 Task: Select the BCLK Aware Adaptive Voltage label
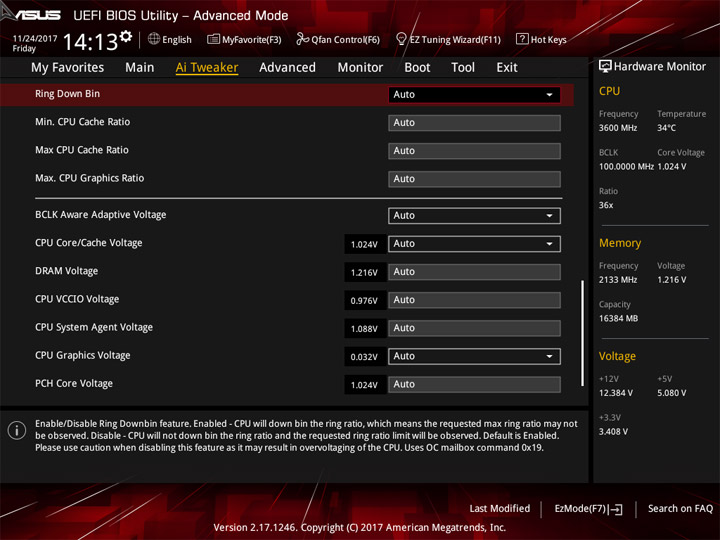click(x=101, y=215)
